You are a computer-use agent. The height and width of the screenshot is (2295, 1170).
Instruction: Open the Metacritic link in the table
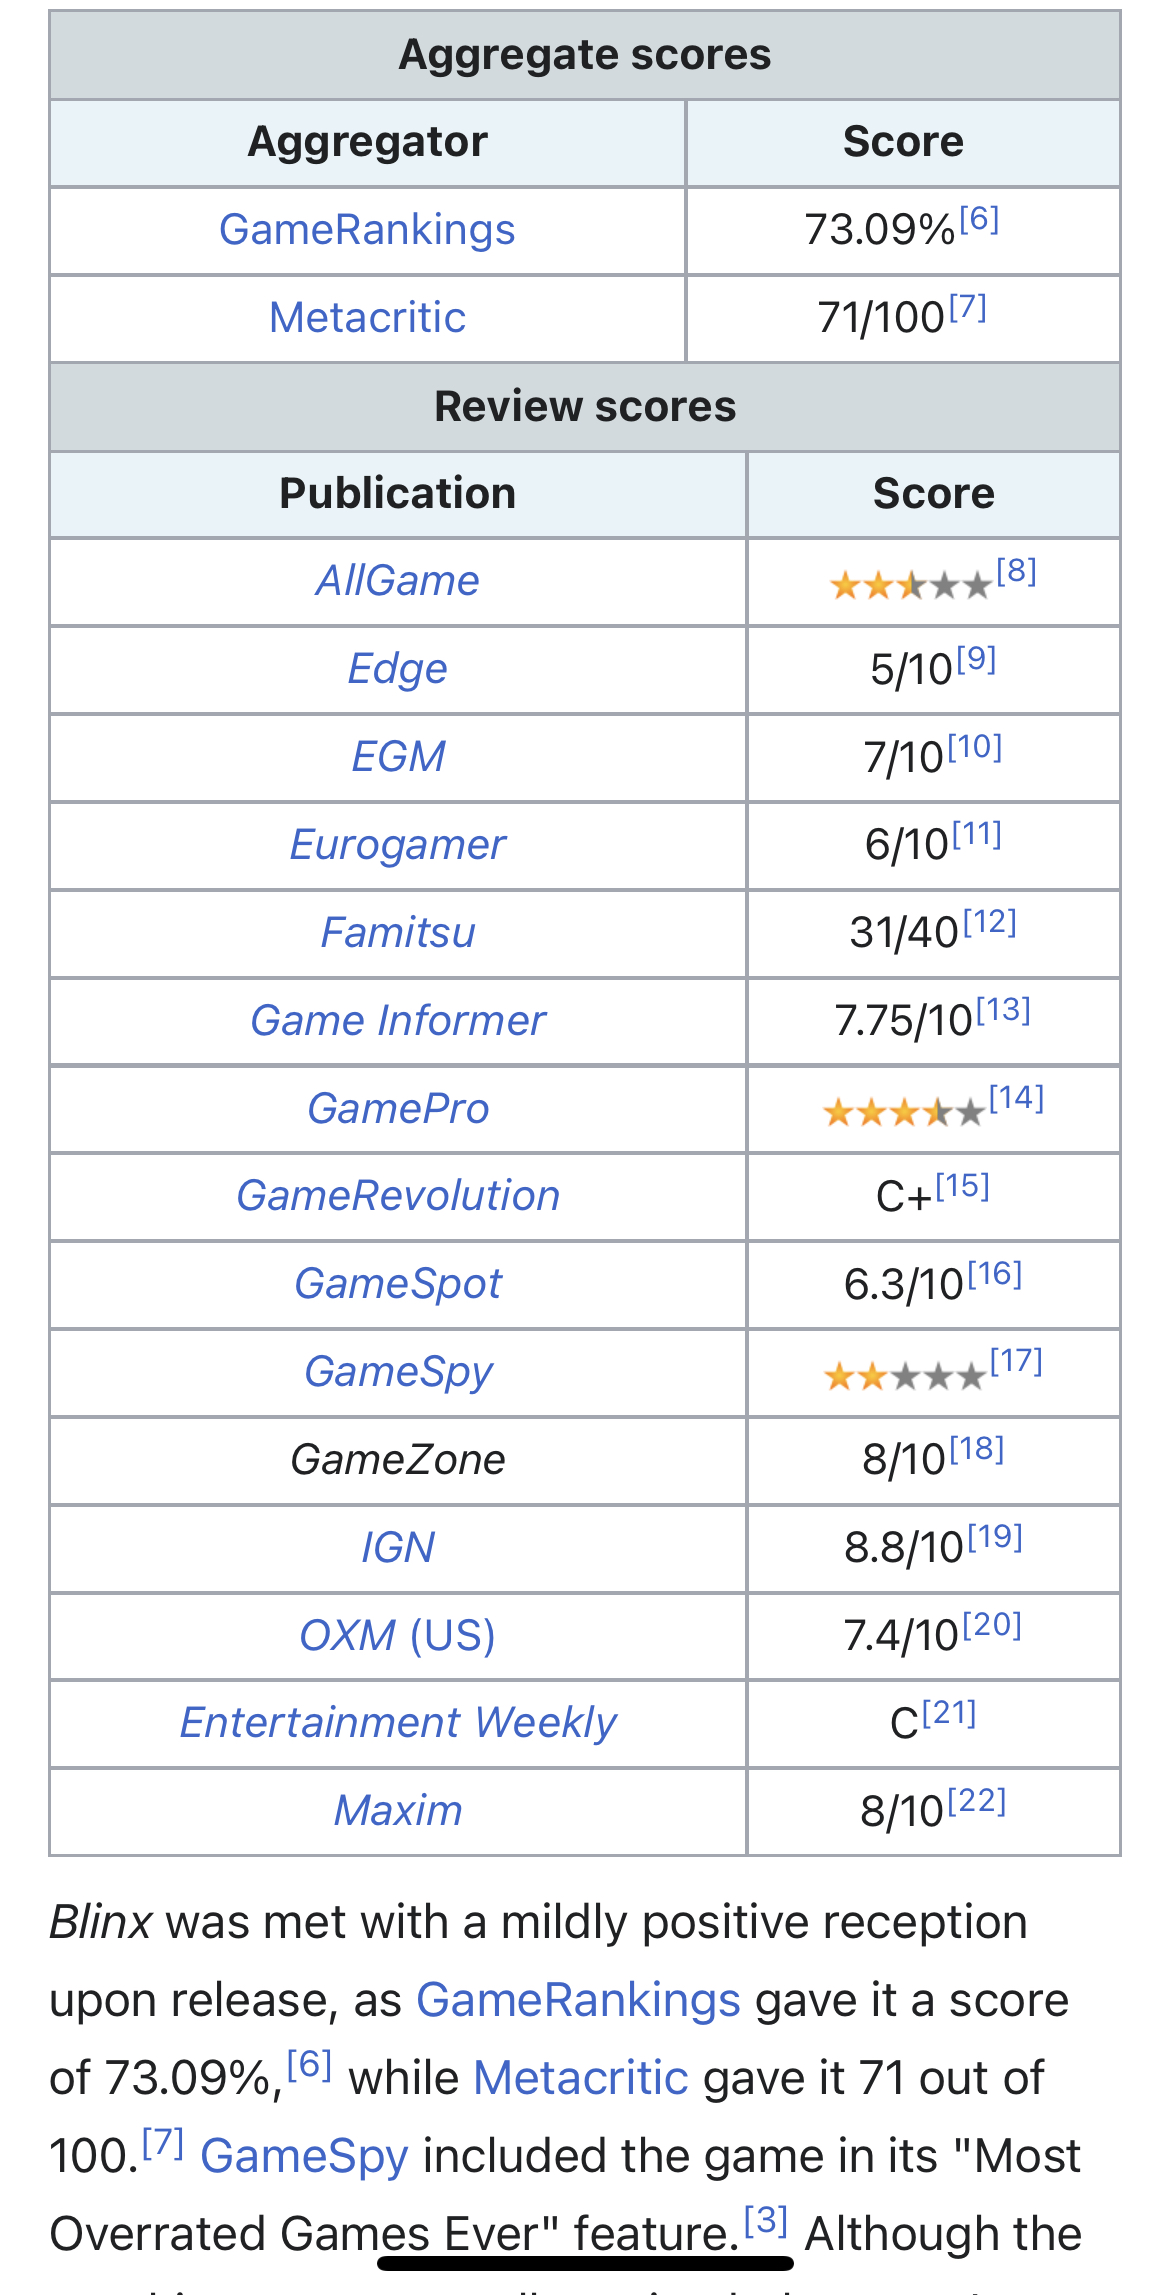(367, 318)
